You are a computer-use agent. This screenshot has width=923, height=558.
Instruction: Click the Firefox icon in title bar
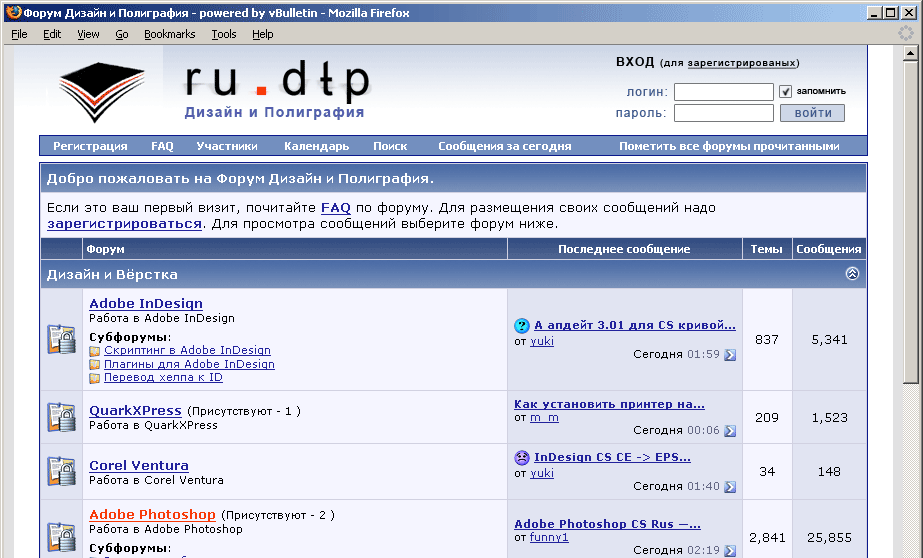(14, 12)
